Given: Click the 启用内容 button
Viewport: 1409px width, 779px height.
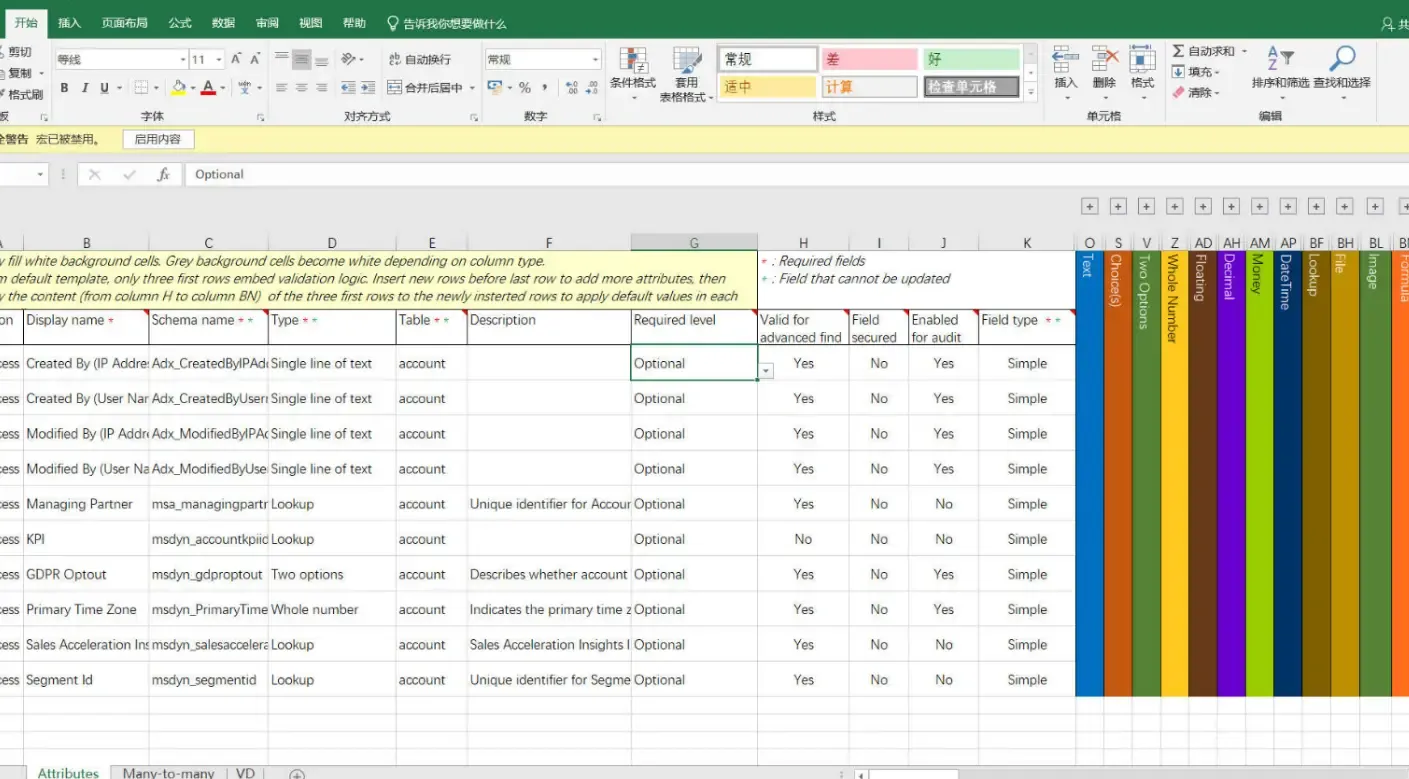Looking at the screenshot, I should [x=158, y=139].
